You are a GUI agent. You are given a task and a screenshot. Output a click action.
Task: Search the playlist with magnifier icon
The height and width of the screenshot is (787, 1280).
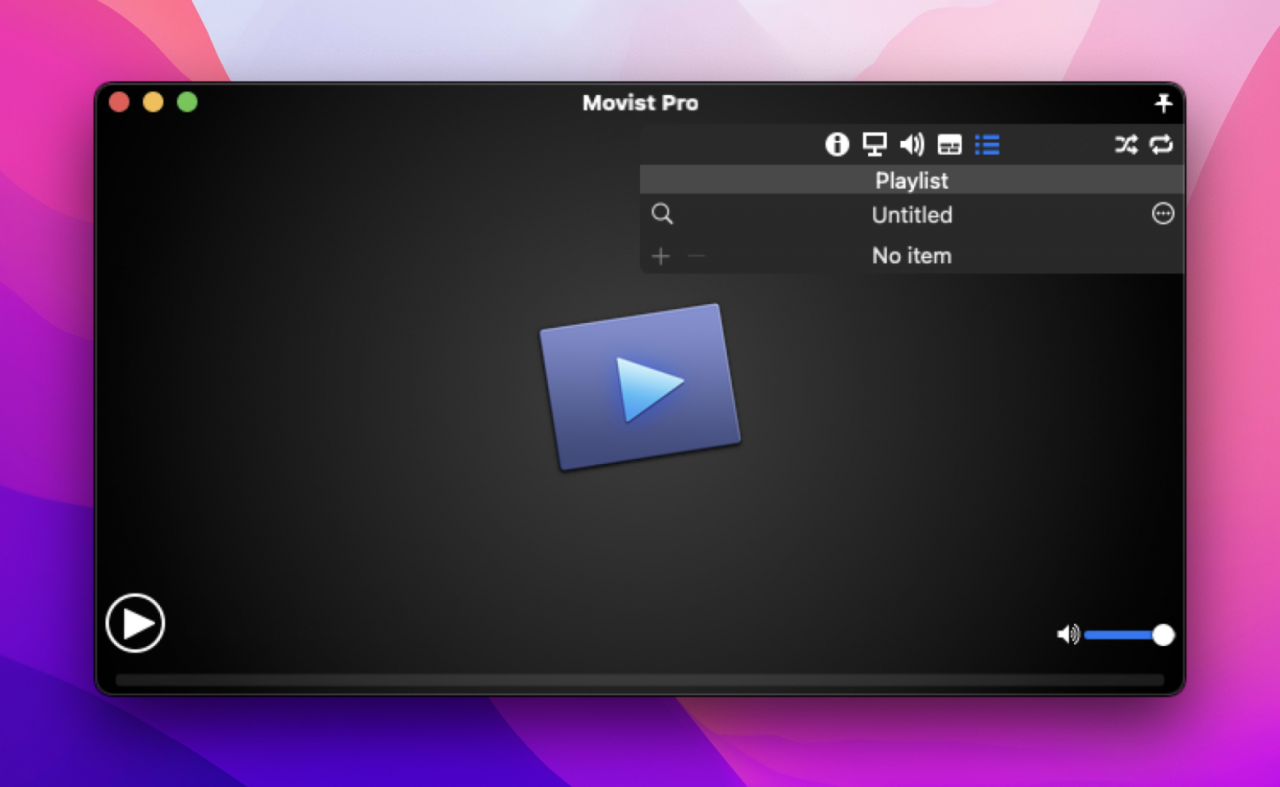coord(662,214)
